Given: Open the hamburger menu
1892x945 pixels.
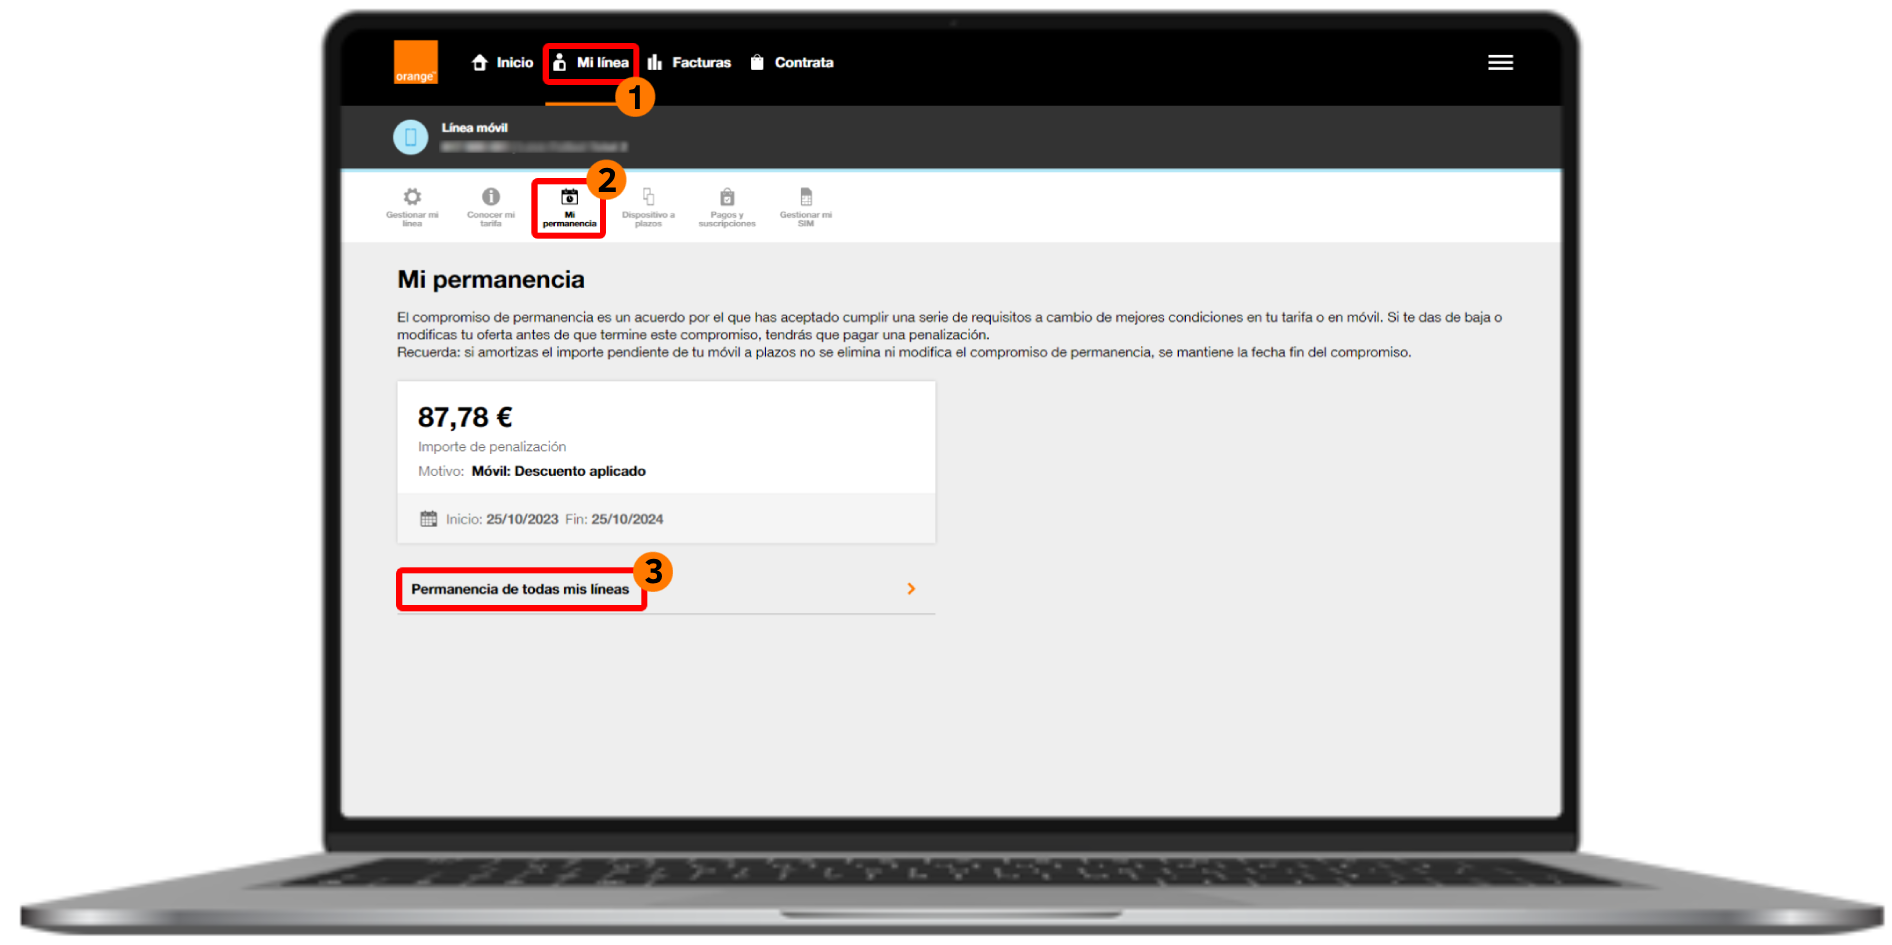Looking at the screenshot, I should 1500,62.
